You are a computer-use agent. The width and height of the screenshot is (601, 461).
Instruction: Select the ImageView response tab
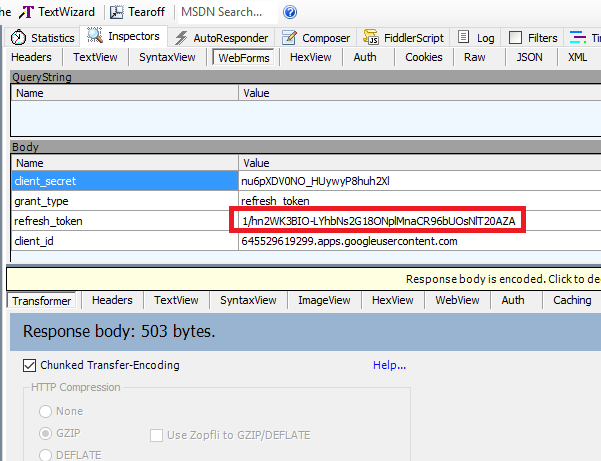pos(324,300)
